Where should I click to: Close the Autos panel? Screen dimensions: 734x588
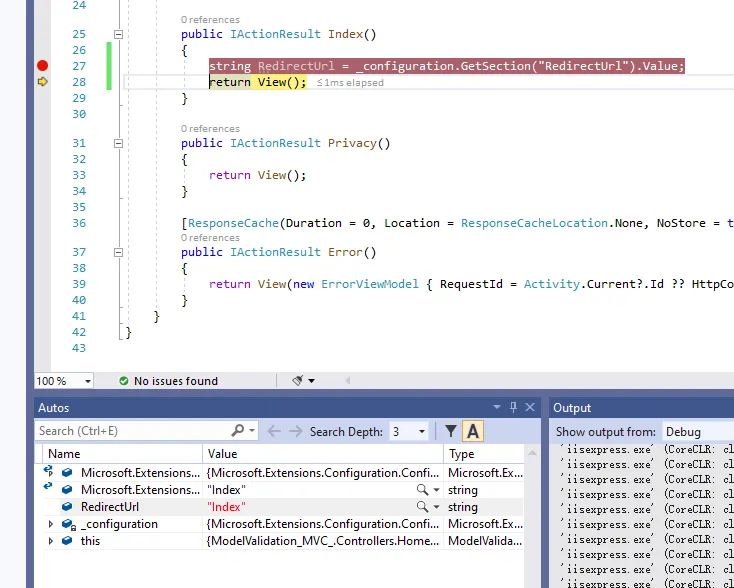point(530,407)
